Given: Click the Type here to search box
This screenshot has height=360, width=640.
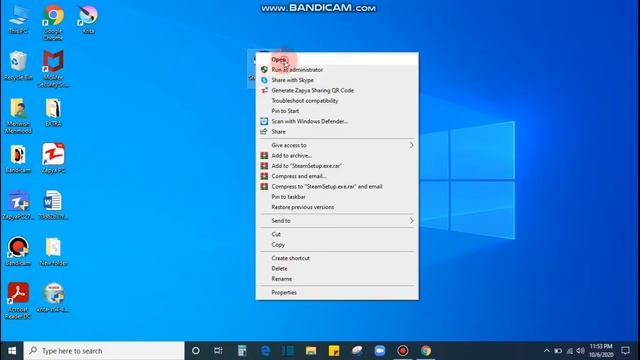Looking at the screenshot, I should (x=104, y=351).
